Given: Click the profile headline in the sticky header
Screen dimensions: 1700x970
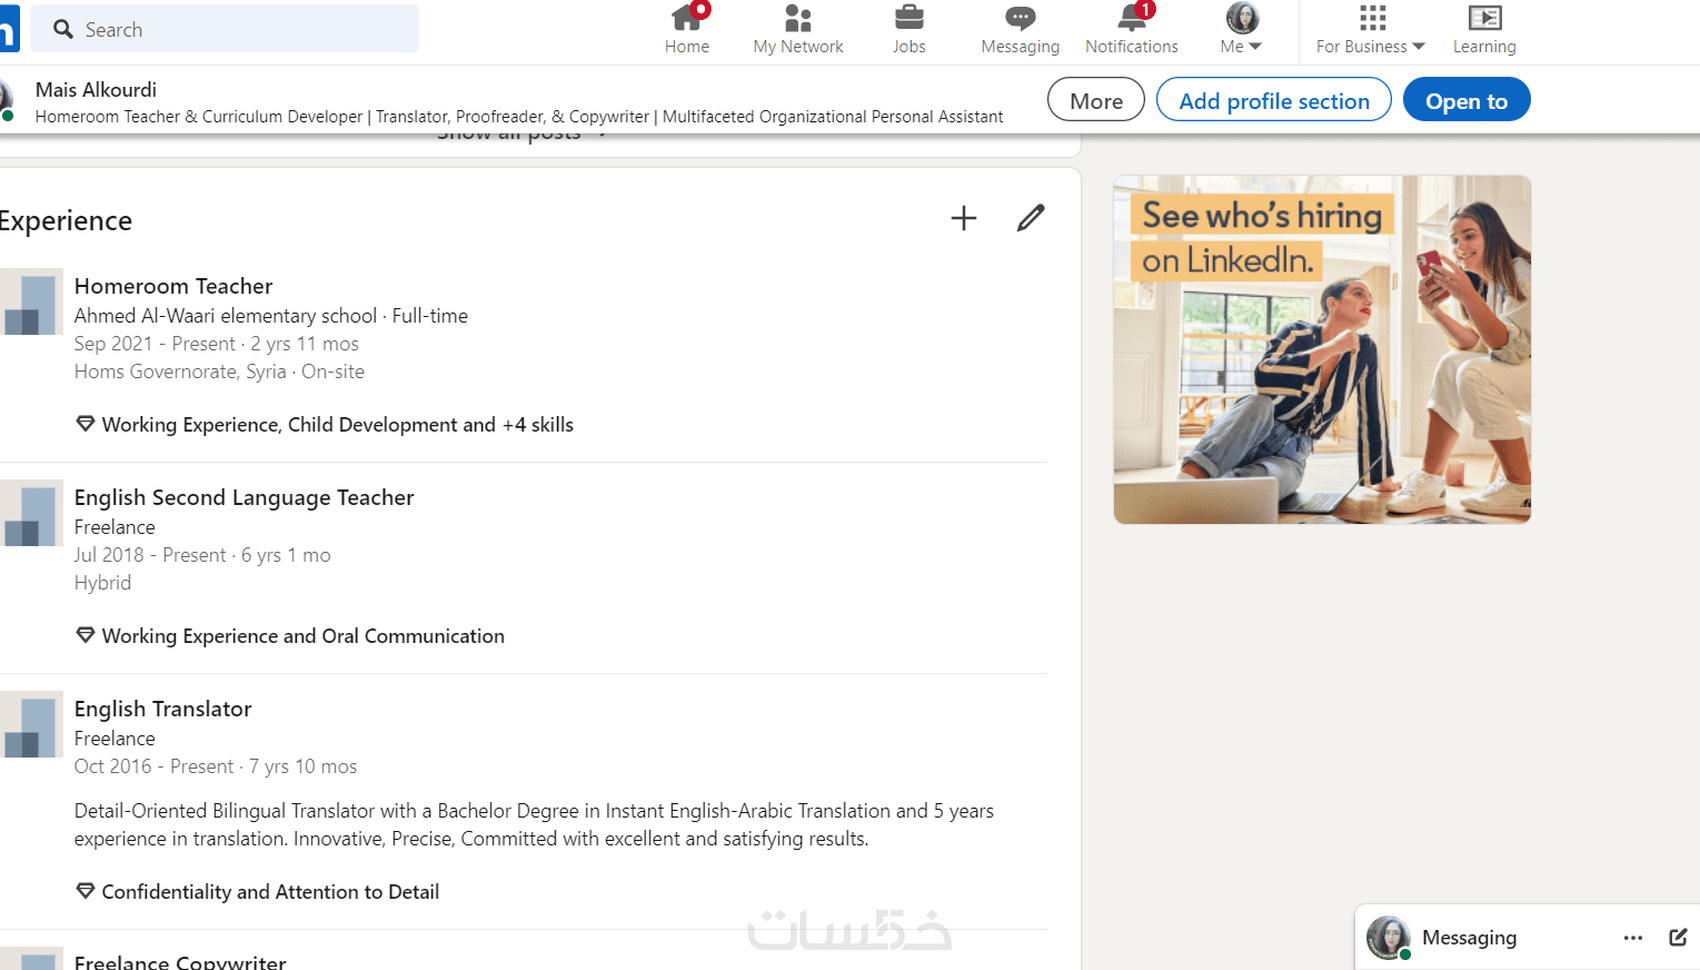Looking at the screenshot, I should click(x=519, y=117).
